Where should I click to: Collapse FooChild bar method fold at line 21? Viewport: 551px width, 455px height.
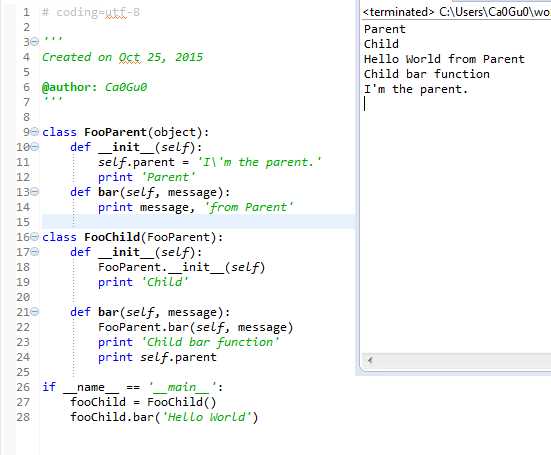pos(34,312)
